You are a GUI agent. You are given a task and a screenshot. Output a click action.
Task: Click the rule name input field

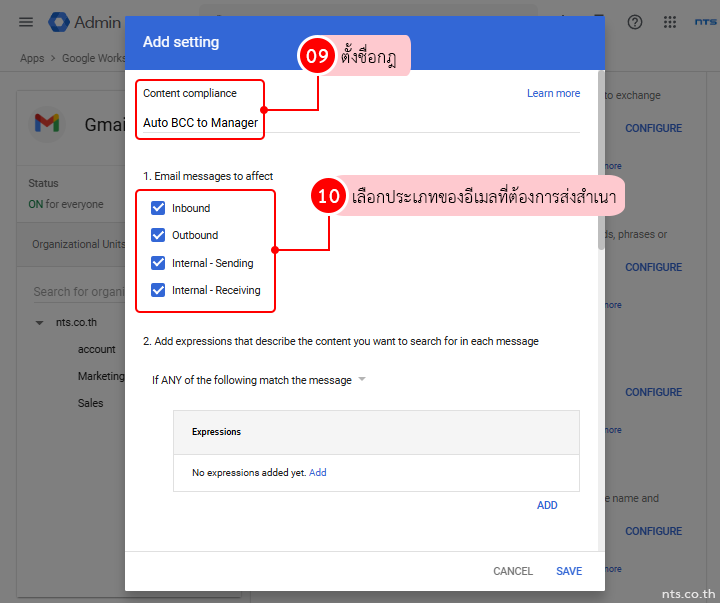(x=360, y=123)
